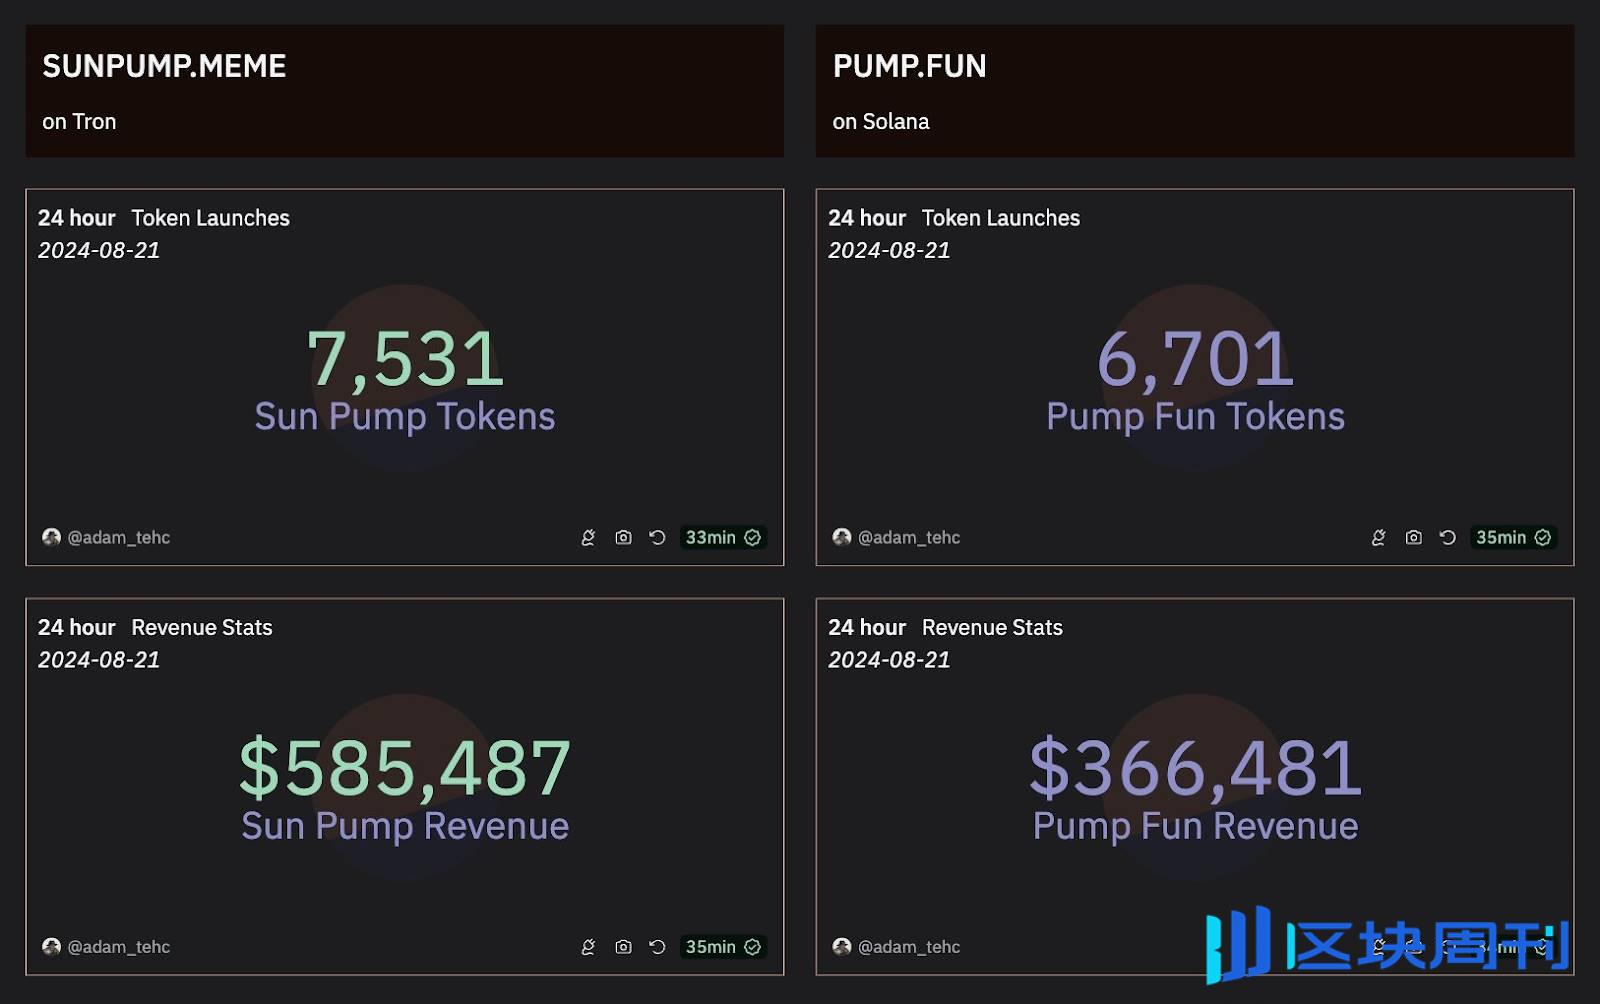This screenshot has height=1004, width=1600.
Task: Click the 2024-08-21 date in Sun Pump Tokens card
Action: point(99,250)
